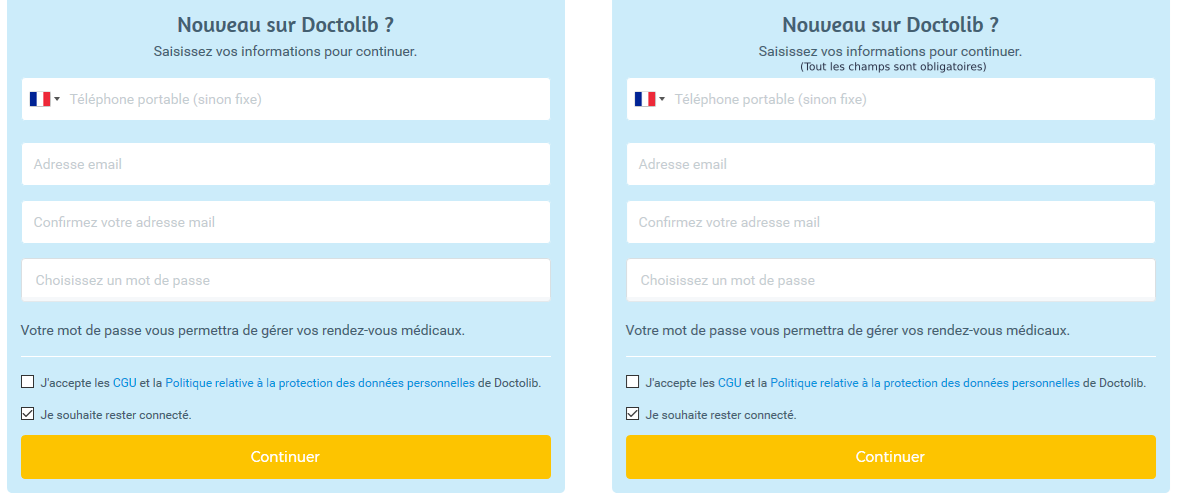
Task: Tick the CGU acceptance checkbox in left form
Action: [x=28, y=382]
